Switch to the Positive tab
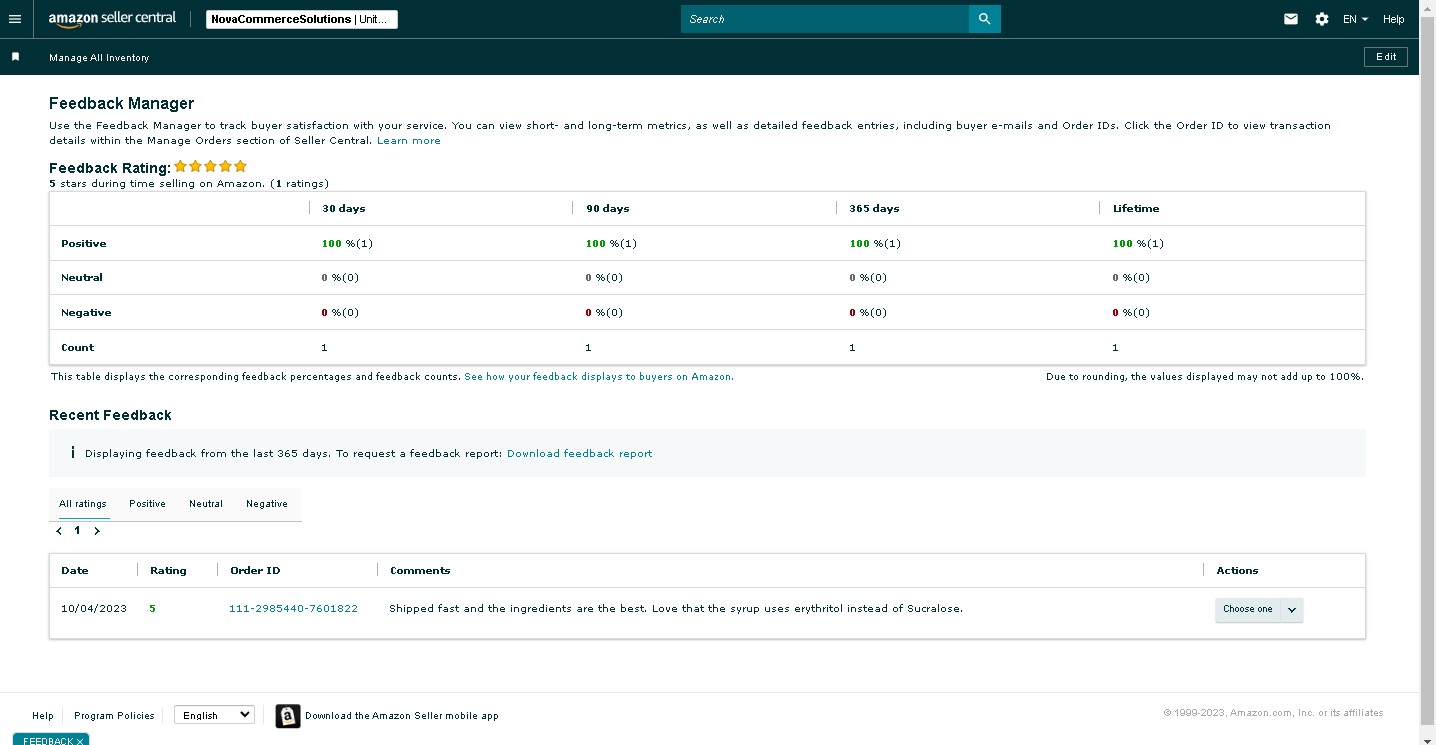 pos(147,504)
